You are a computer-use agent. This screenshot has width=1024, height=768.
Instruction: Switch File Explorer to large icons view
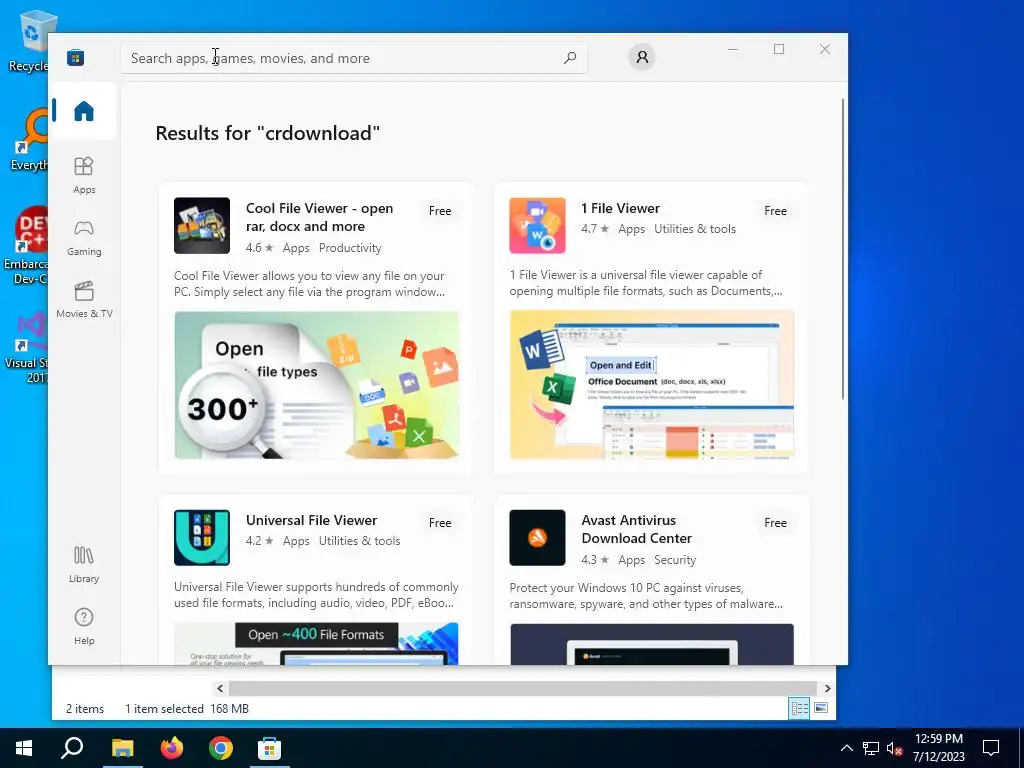point(822,708)
